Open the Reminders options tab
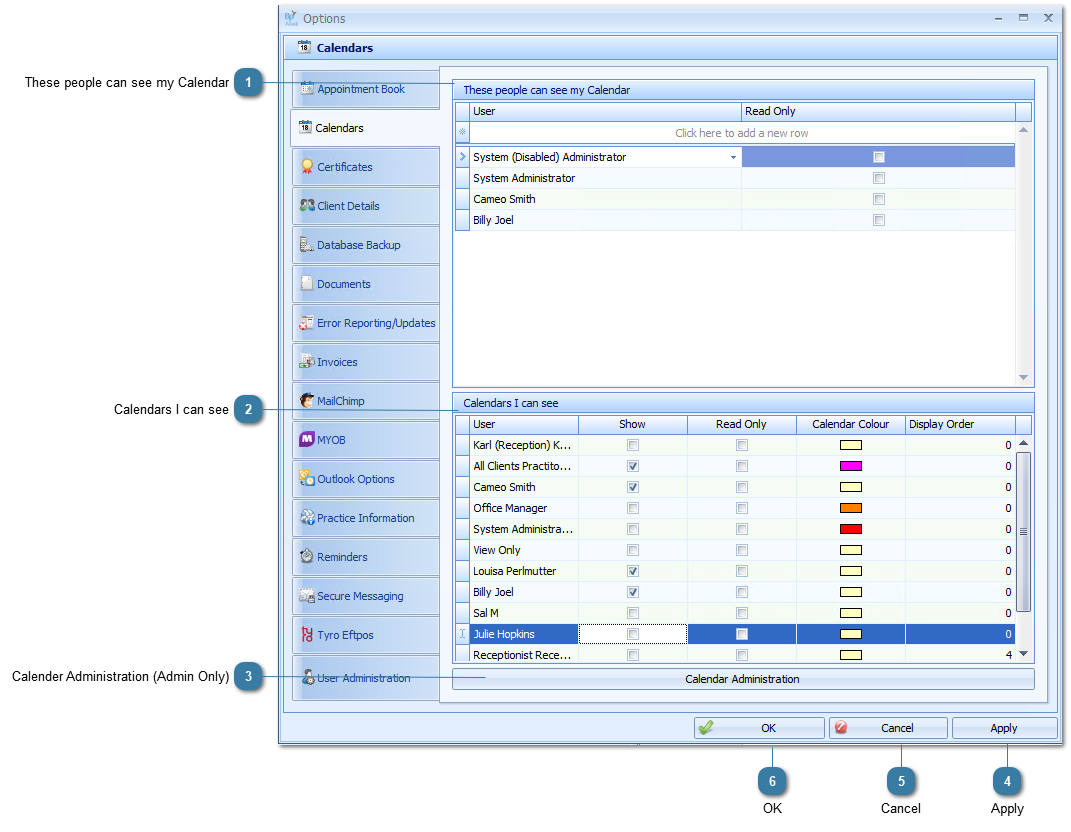The width and height of the screenshot is (1071, 832). [366, 557]
